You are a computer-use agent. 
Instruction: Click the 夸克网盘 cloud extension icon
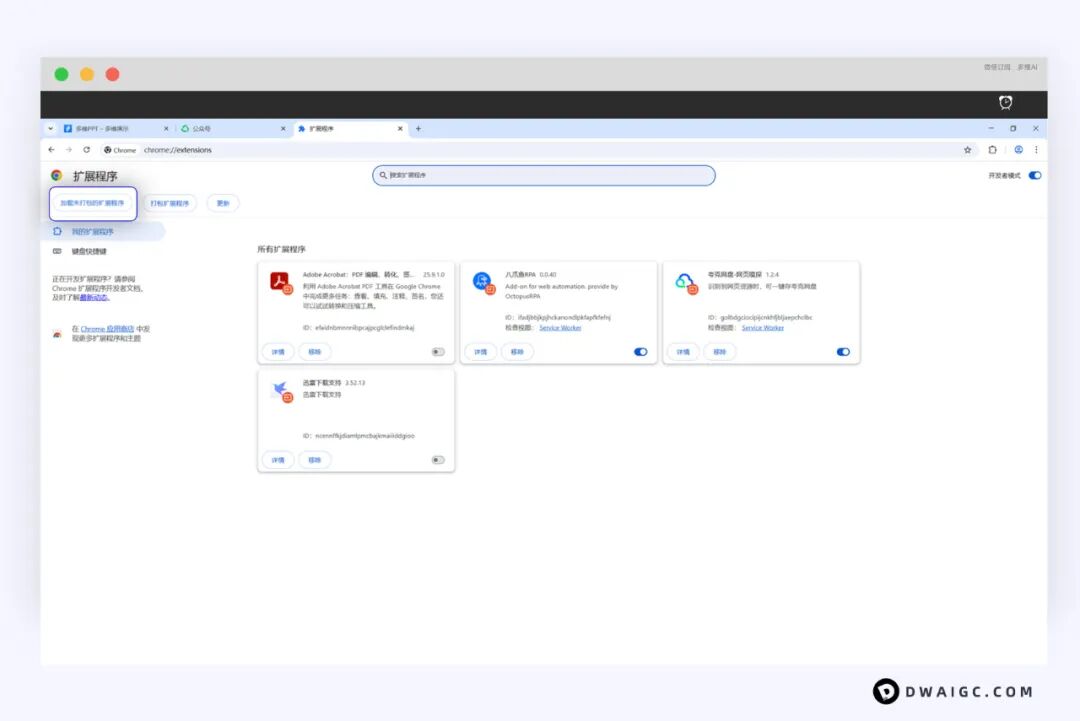click(685, 282)
